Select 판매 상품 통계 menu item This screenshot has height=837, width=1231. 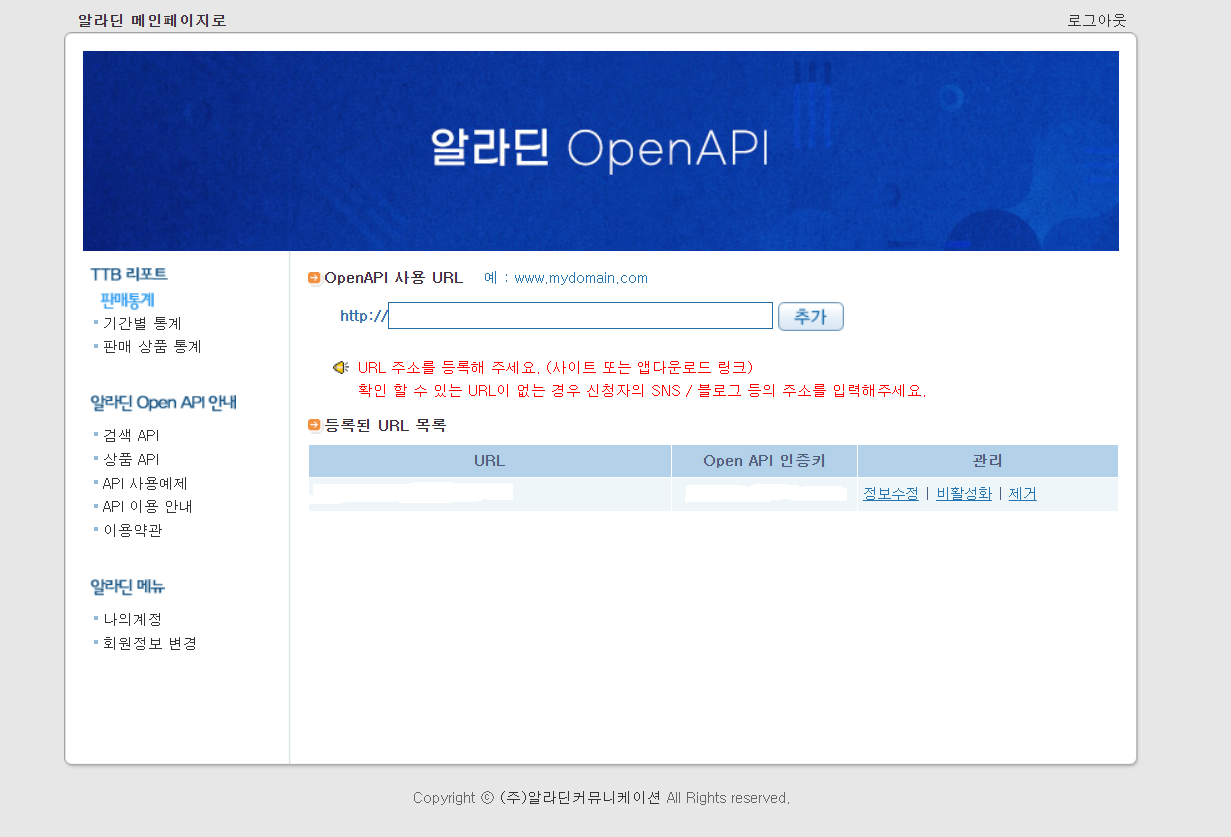(152, 346)
